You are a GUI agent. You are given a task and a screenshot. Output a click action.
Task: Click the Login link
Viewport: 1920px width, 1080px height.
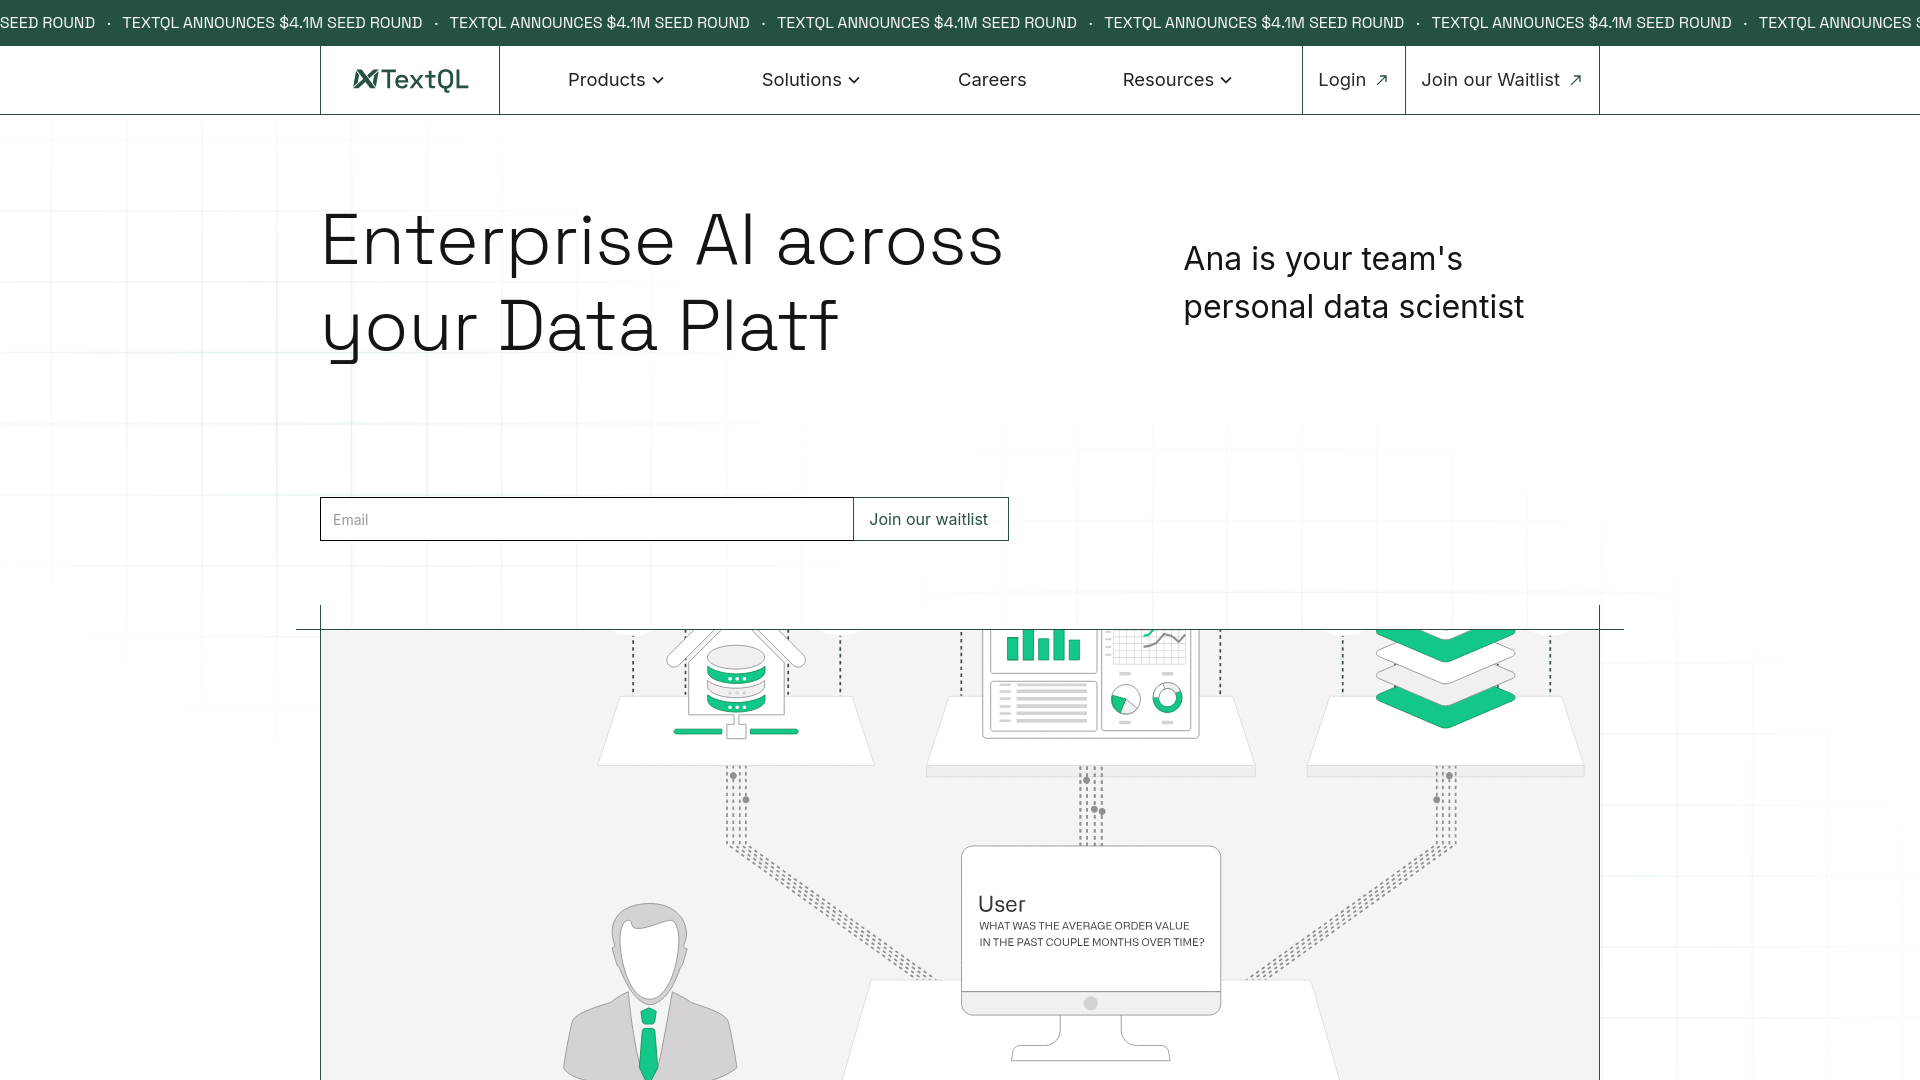[1353, 80]
